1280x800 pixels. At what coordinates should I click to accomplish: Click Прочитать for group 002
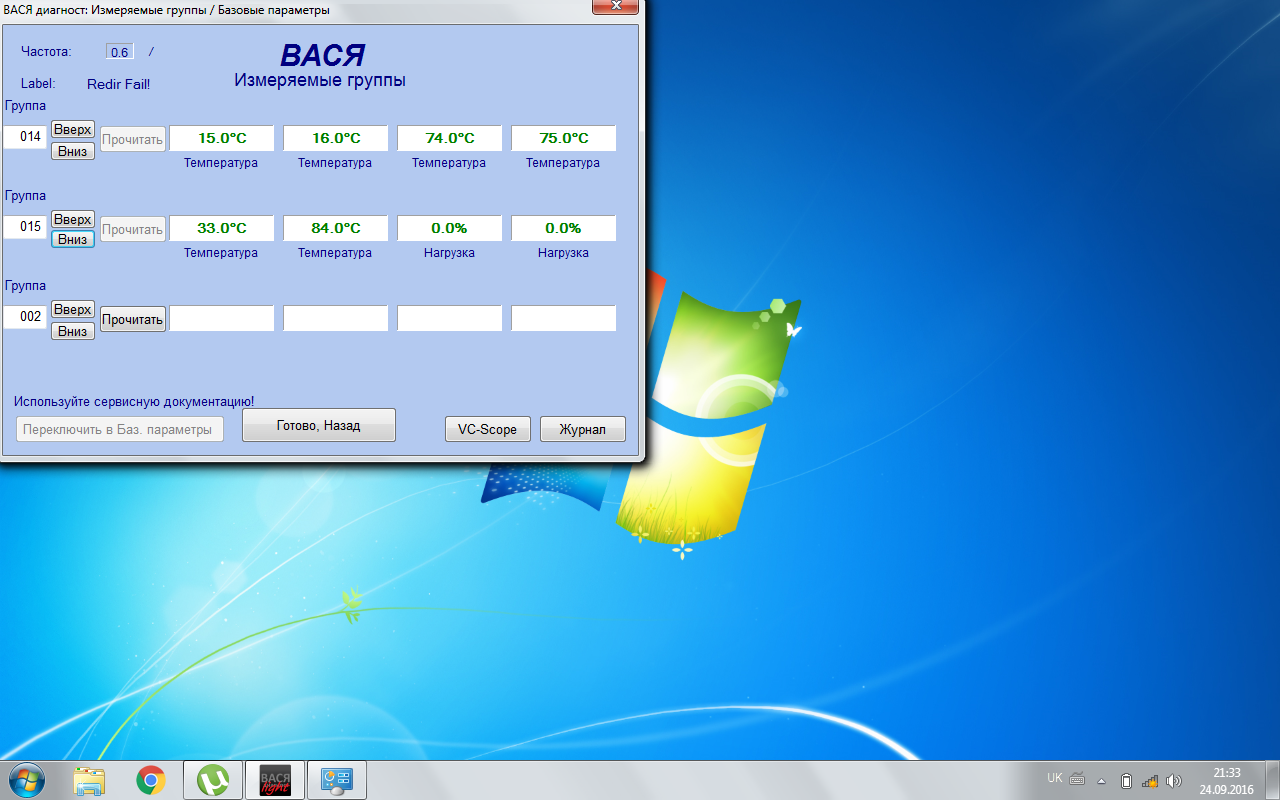tap(132, 319)
